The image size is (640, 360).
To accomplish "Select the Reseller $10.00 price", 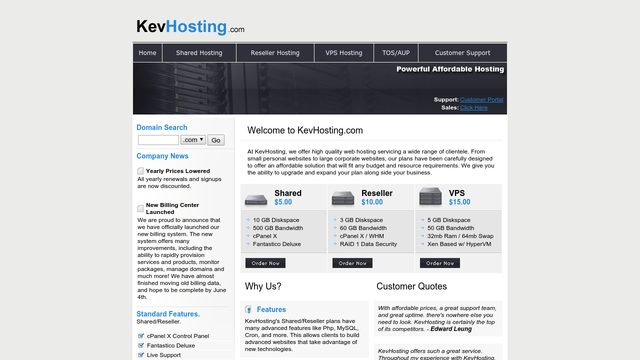I will click(x=372, y=202).
